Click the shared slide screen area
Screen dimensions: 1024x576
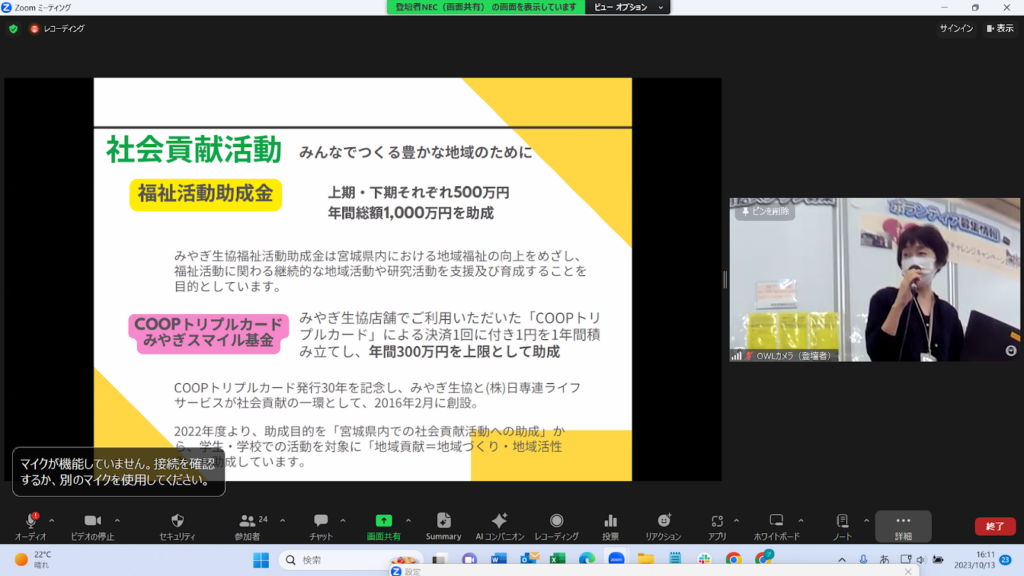pos(362,280)
